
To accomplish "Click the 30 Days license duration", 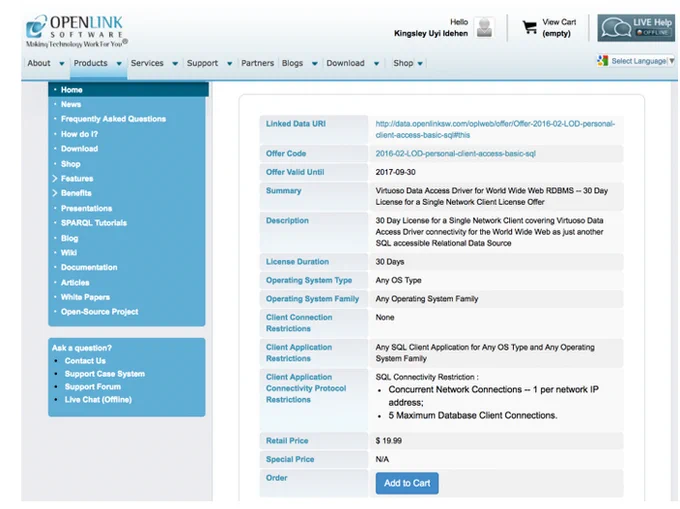I will coord(389,262).
